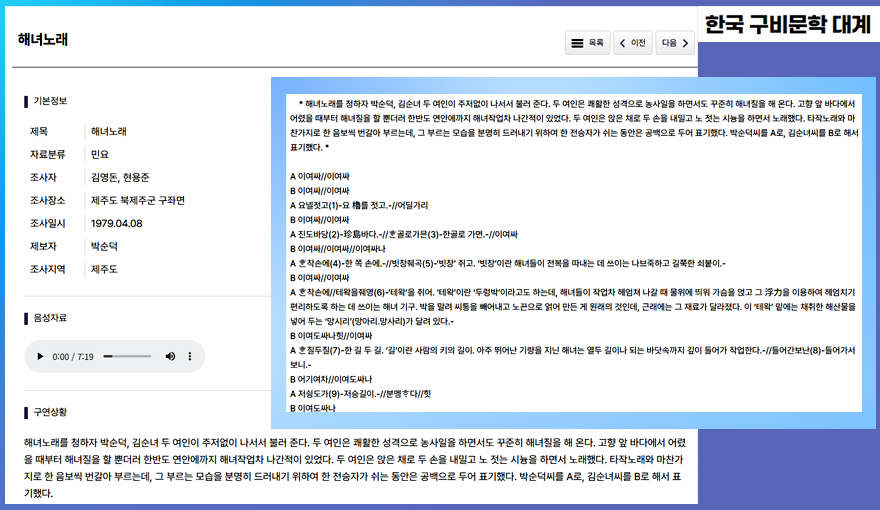Open the 목록 list view button
880x510 pixels.
click(x=587, y=43)
